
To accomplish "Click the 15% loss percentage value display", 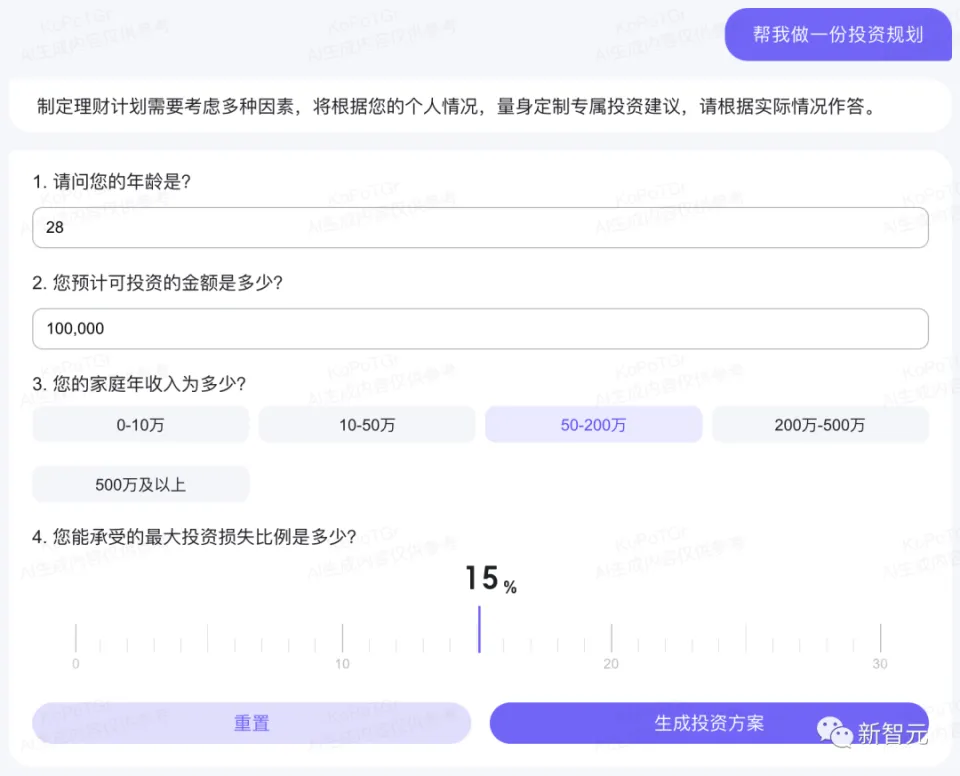I will pyautogui.click(x=490, y=579).
